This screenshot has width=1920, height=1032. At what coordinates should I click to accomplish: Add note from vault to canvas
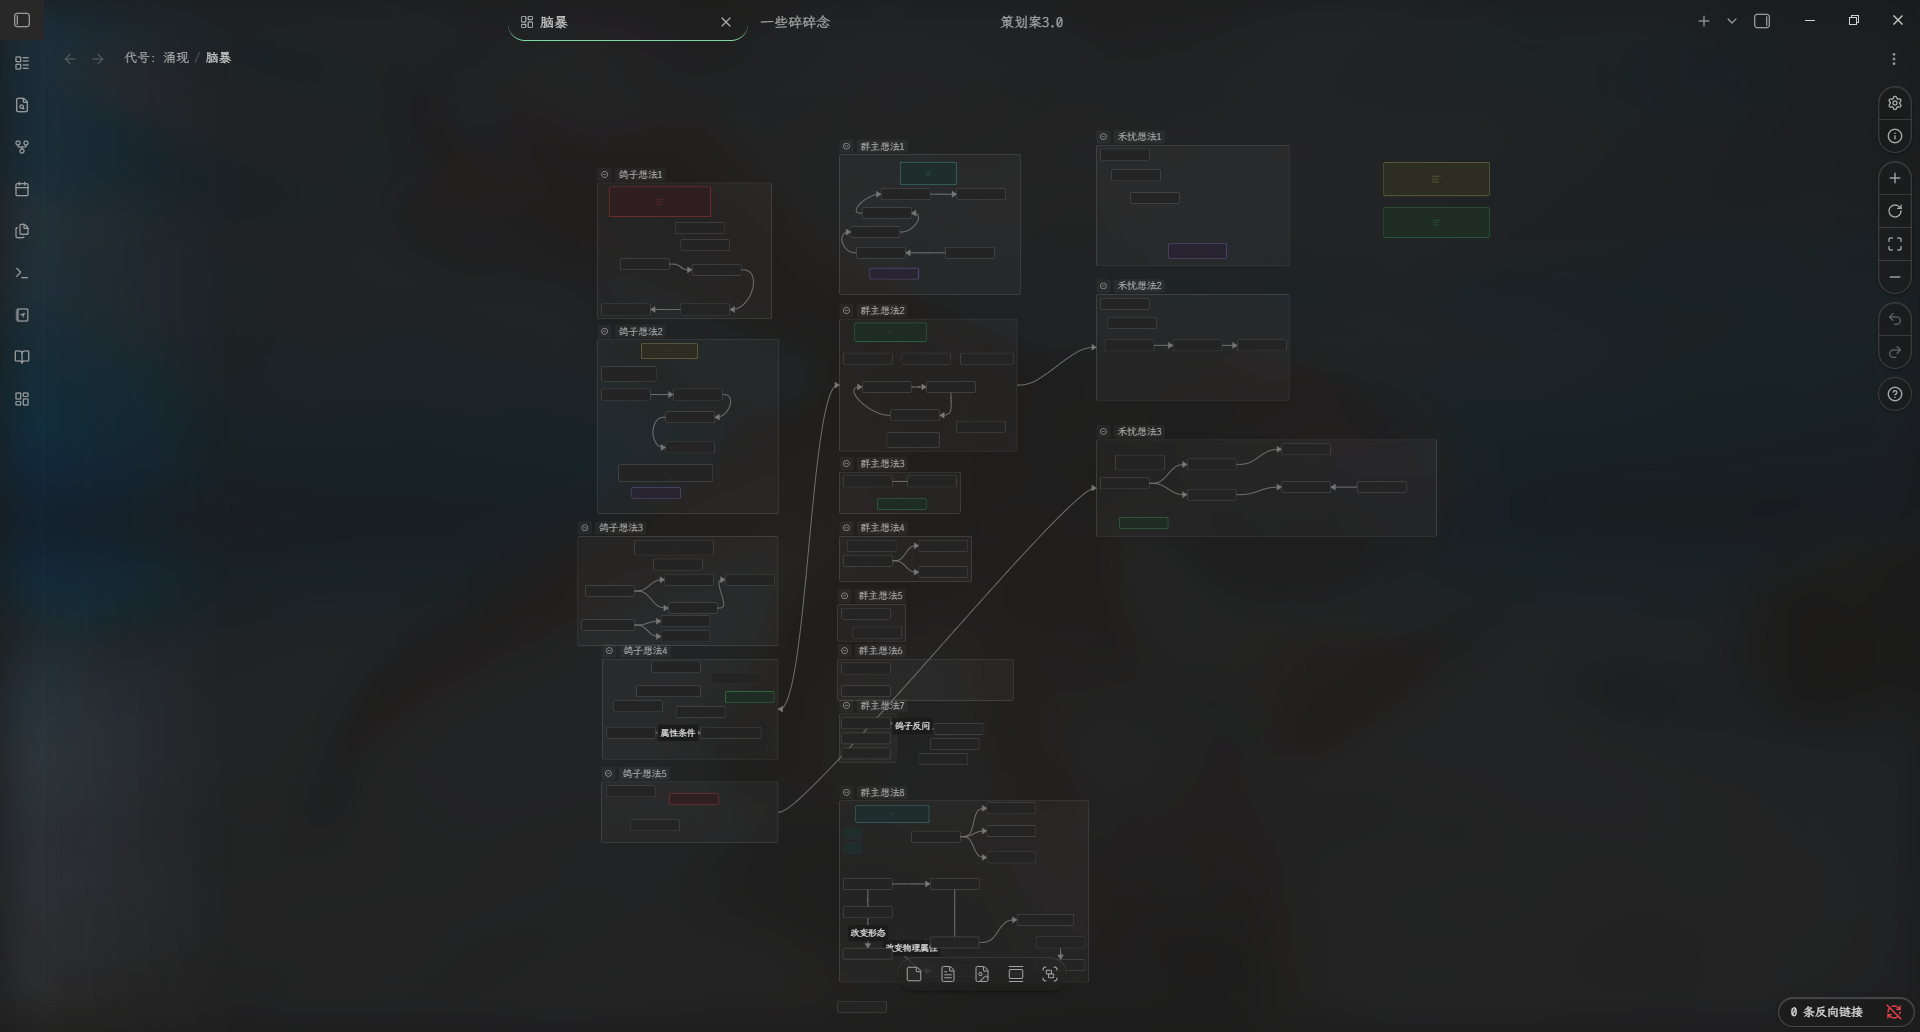(x=948, y=974)
